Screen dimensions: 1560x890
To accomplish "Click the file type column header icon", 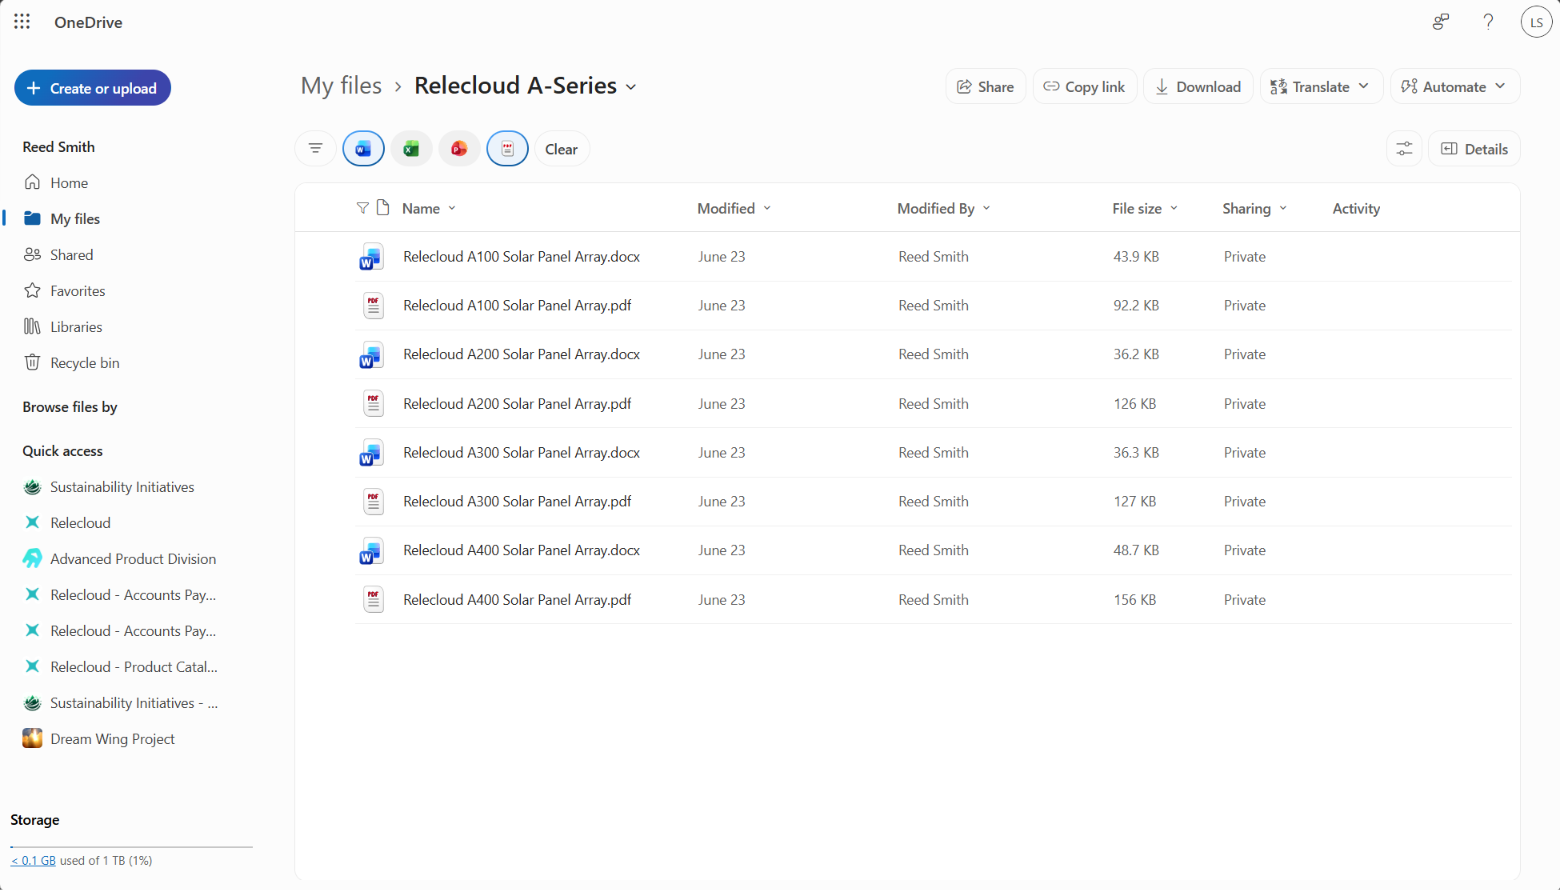I will (383, 208).
